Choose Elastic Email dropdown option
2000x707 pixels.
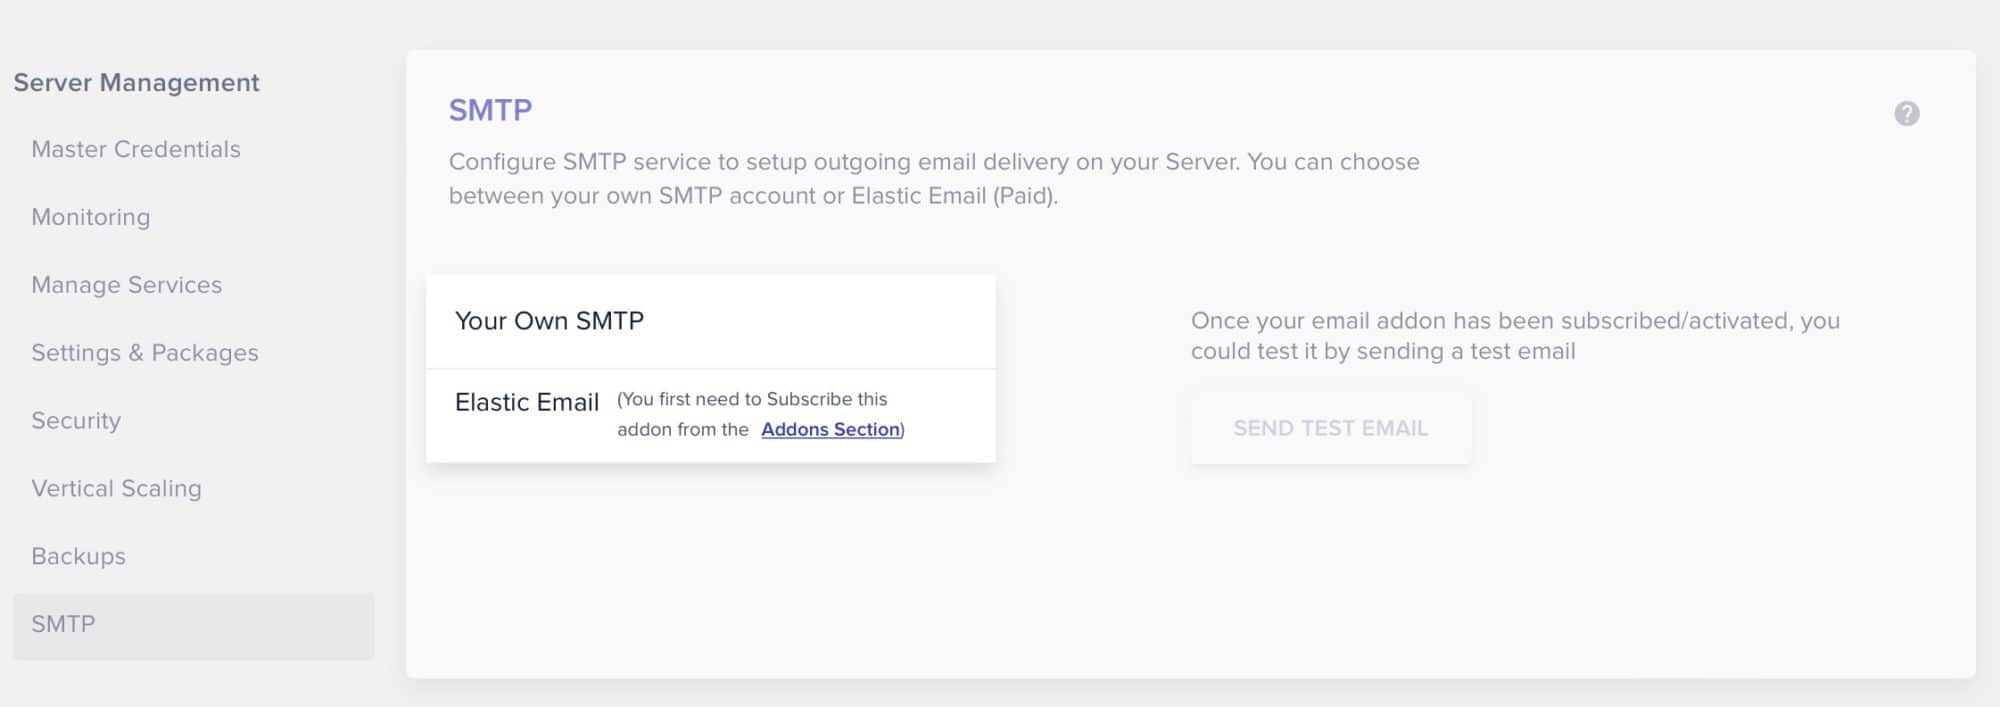[x=710, y=415]
